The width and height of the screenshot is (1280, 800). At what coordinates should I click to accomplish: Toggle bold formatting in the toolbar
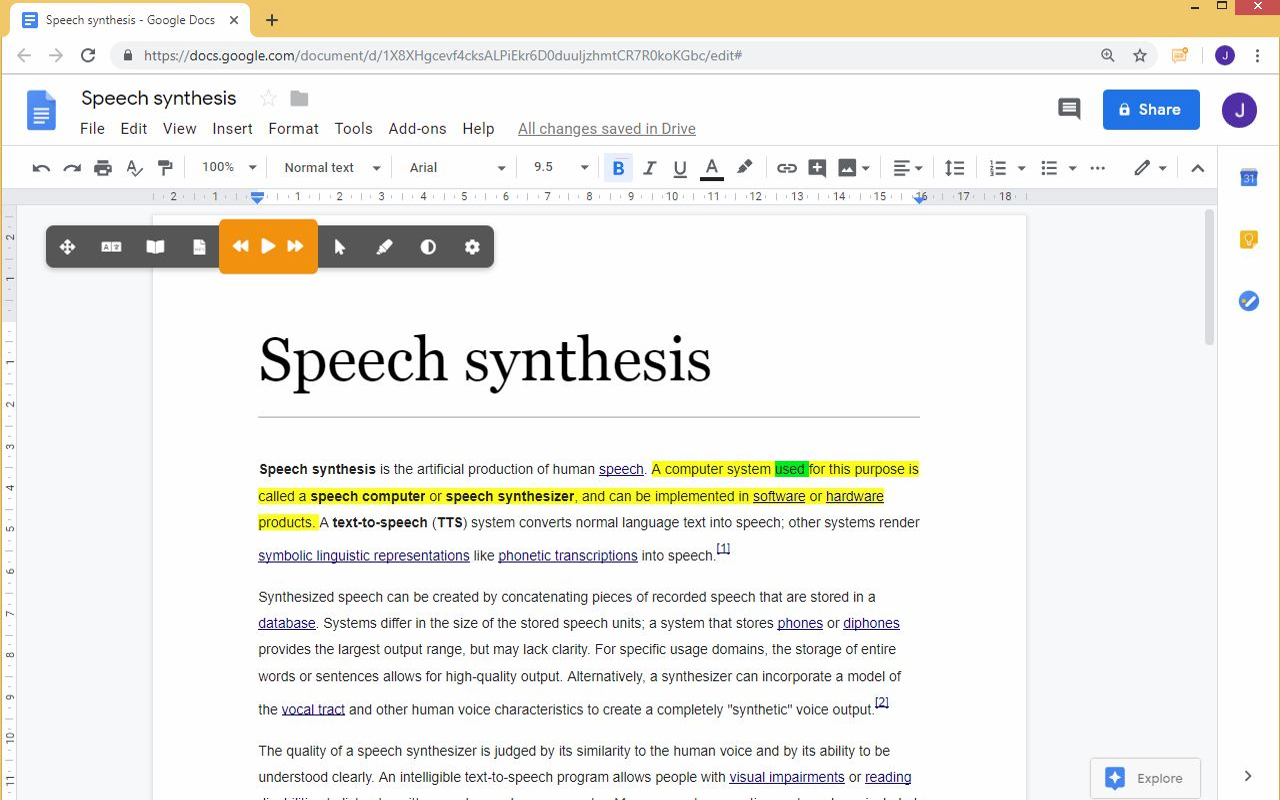(618, 167)
